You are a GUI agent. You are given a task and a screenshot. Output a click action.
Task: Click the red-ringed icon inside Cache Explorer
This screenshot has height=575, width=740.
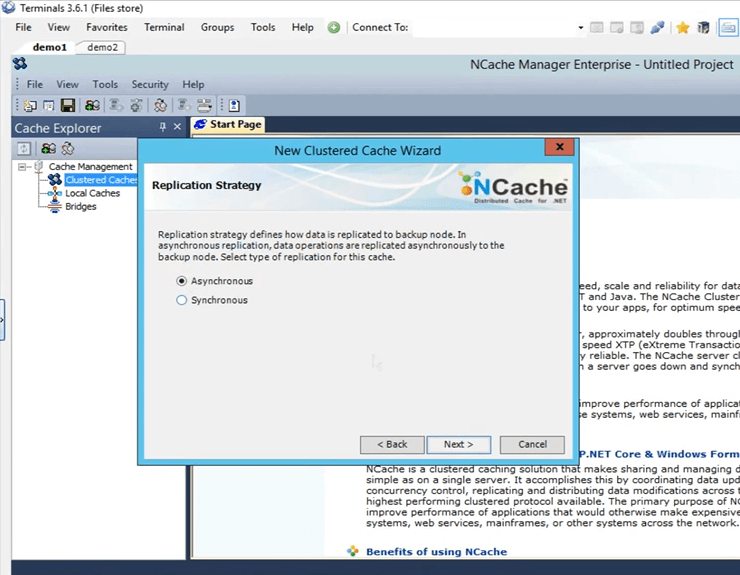pos(68,149)
